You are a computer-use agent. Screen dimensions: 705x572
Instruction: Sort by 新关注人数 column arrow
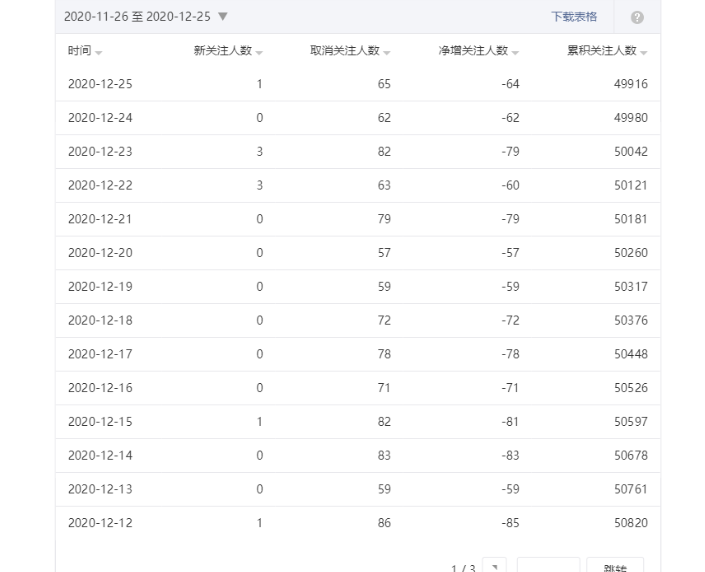click(259, 53)
